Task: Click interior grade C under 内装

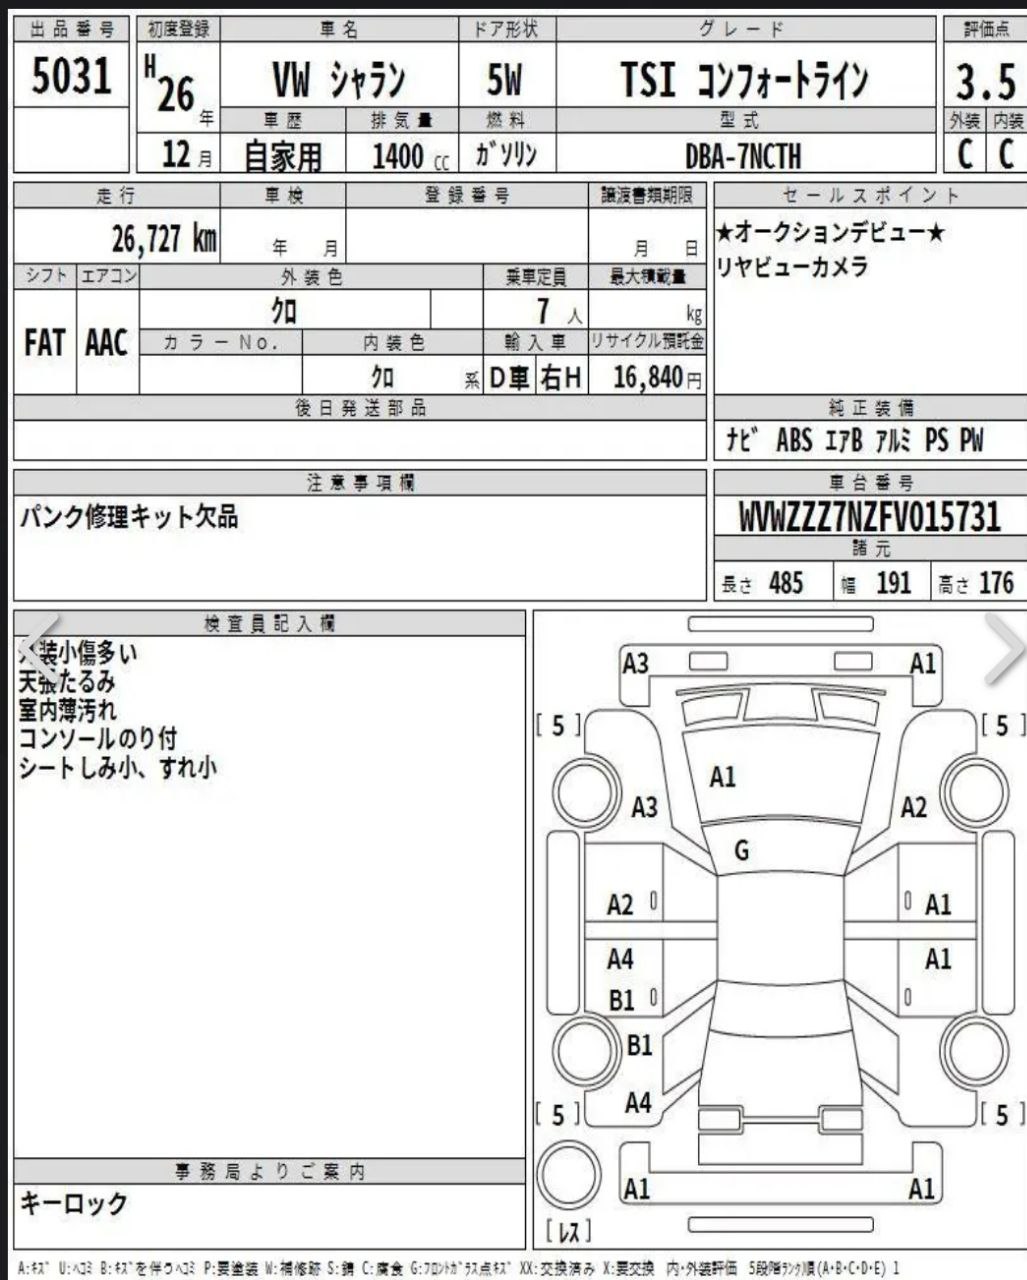Action: click(1007, 155)
